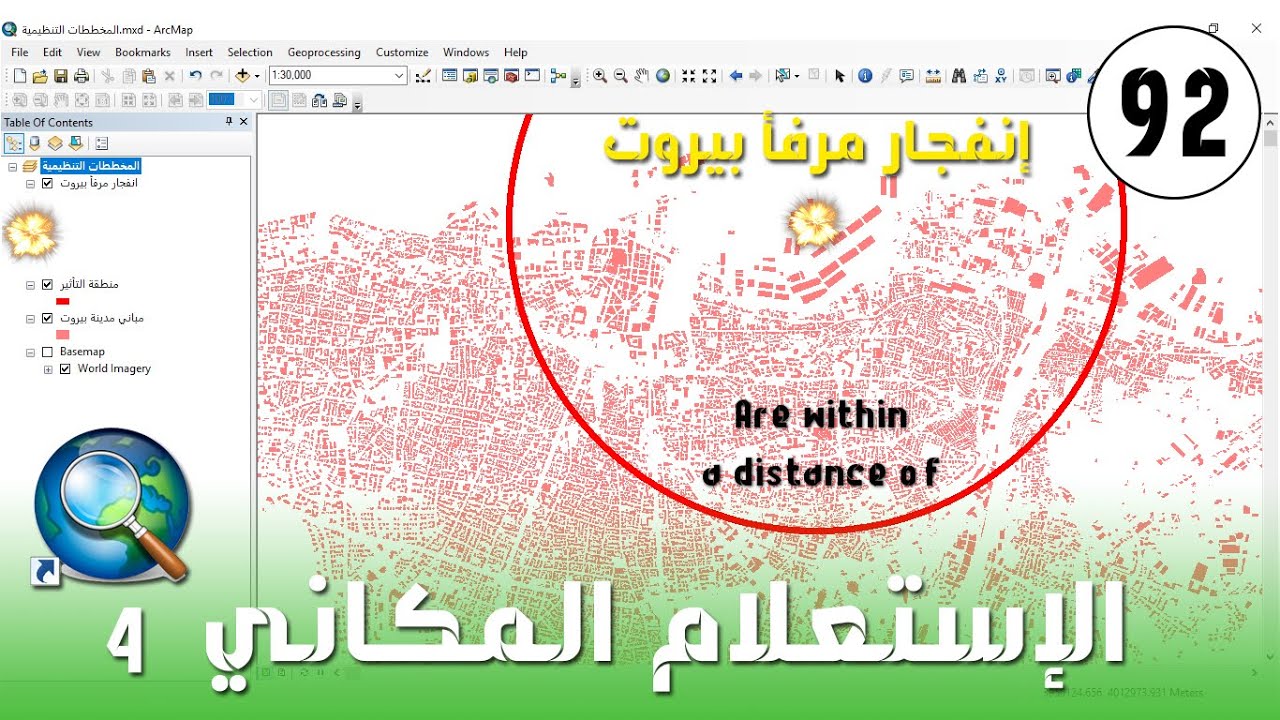Select the Zoom In tool

coord(600,76)
